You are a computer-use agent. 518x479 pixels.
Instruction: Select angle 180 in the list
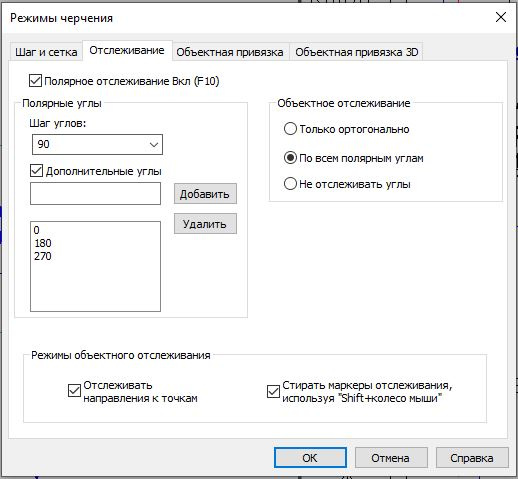[x=43, y=243]
